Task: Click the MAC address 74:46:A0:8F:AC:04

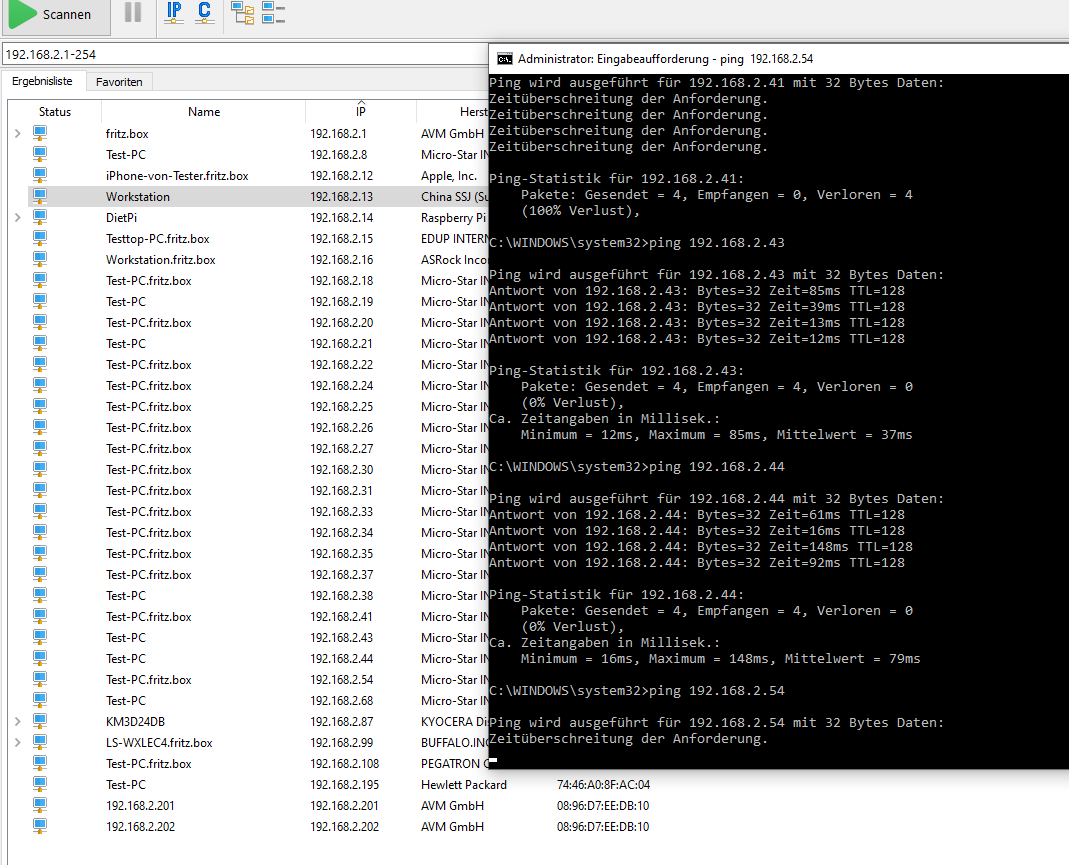Action: [x=603, y=785]
